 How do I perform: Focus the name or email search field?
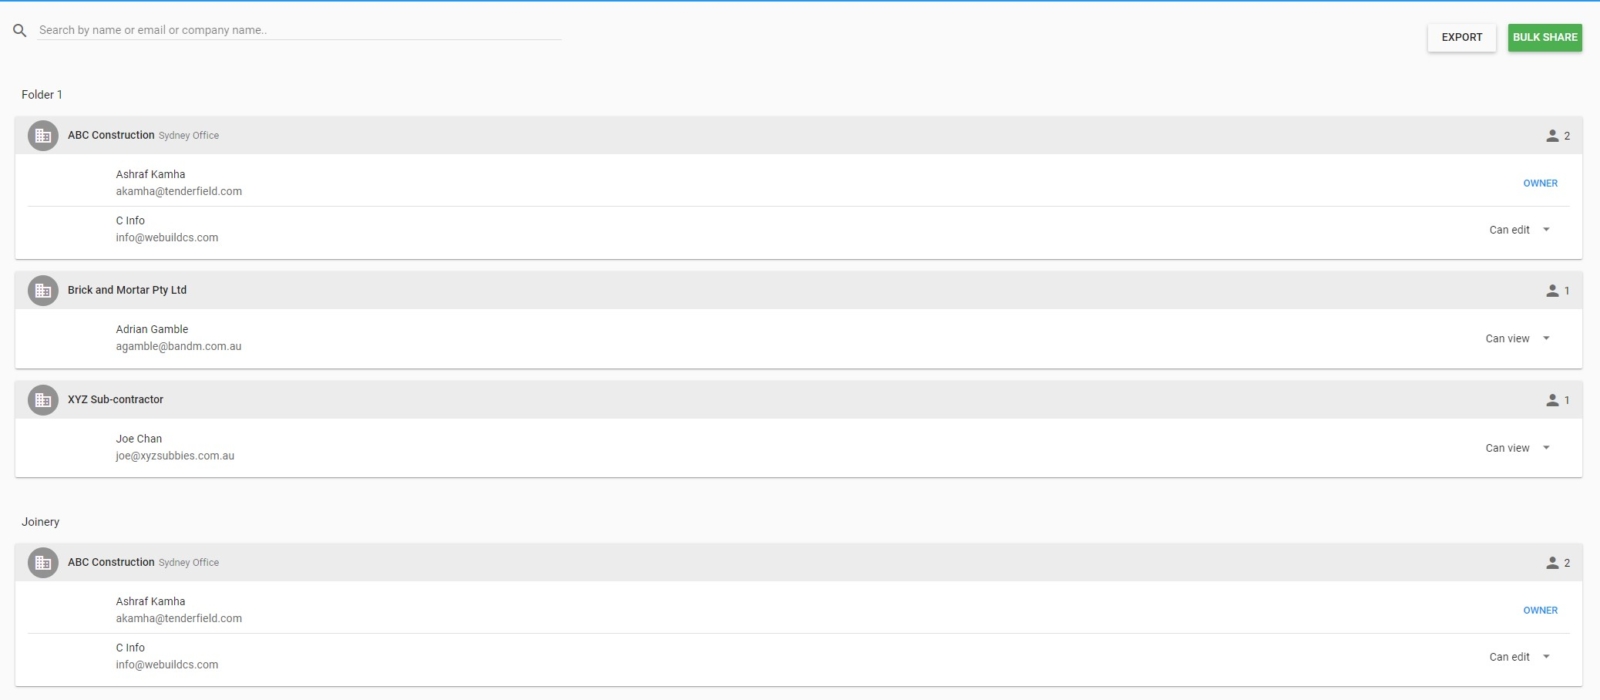pos(299,30)
